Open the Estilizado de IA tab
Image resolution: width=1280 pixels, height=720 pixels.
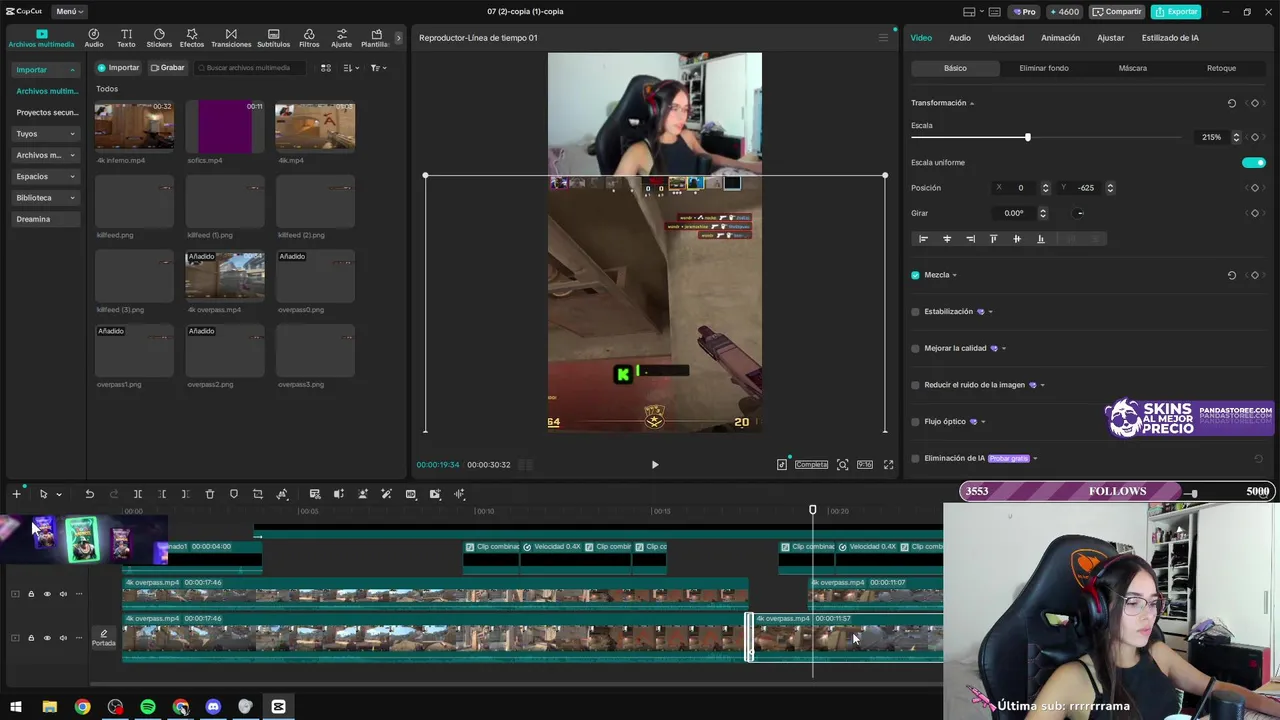tap(1170, 38)
